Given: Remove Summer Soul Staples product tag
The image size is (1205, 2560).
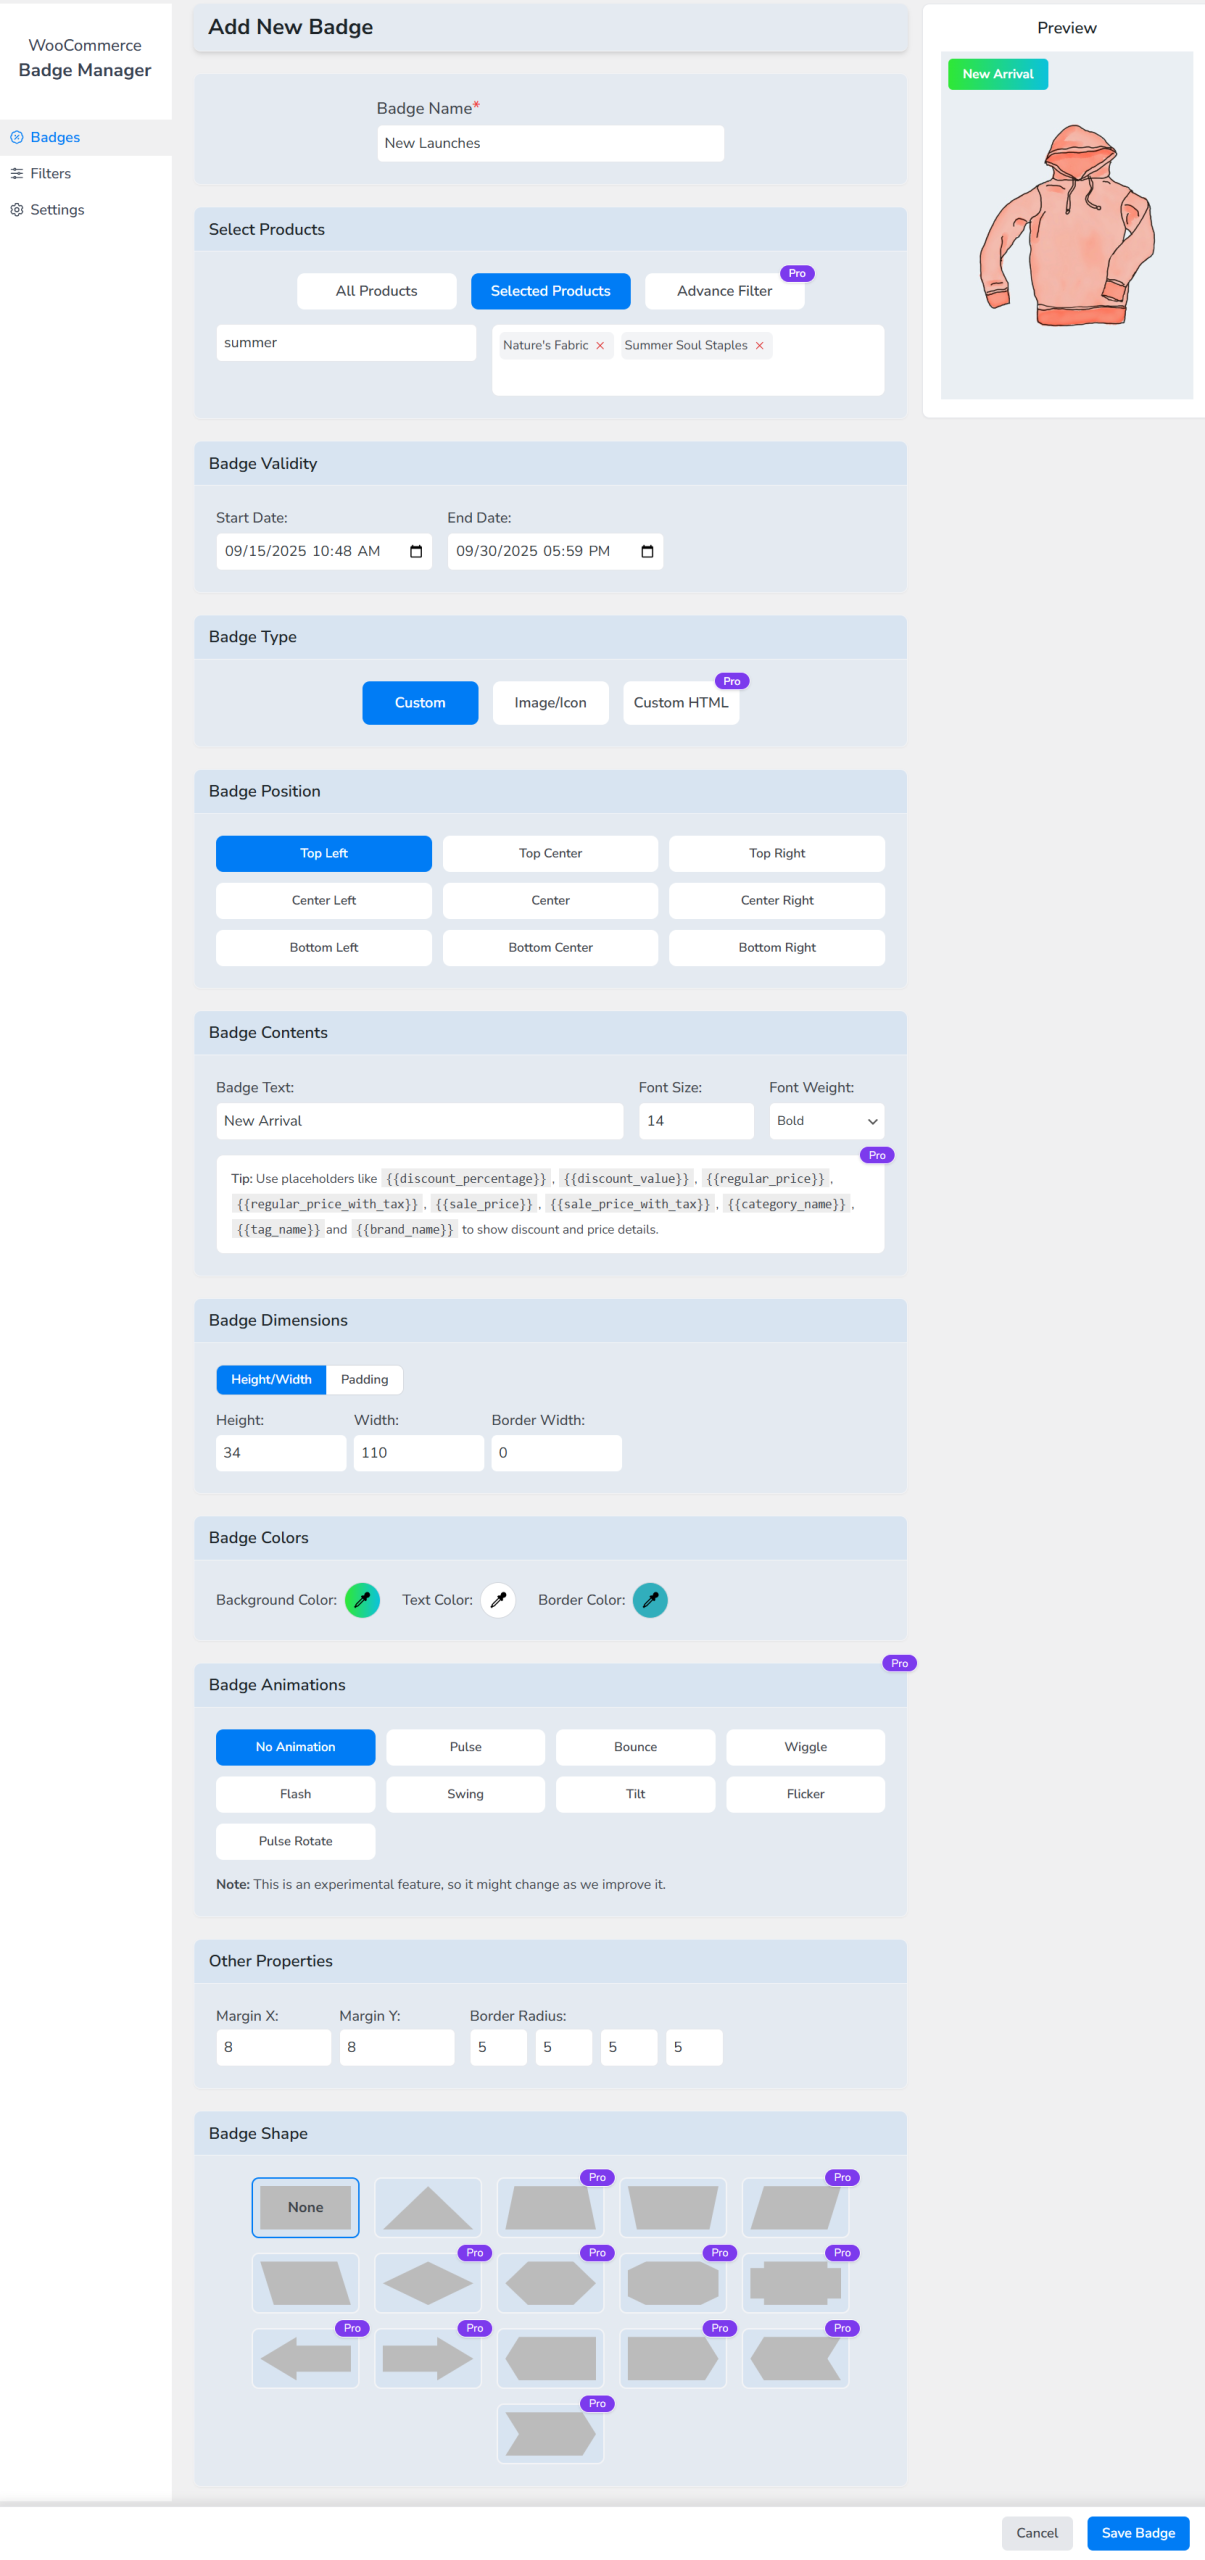Looking at the screenshot, I should point(759,346).
